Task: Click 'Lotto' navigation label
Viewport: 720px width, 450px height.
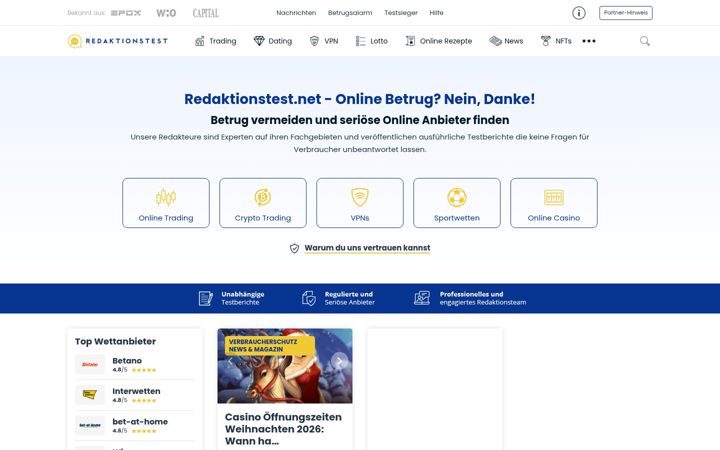Action: pos(379,41)
